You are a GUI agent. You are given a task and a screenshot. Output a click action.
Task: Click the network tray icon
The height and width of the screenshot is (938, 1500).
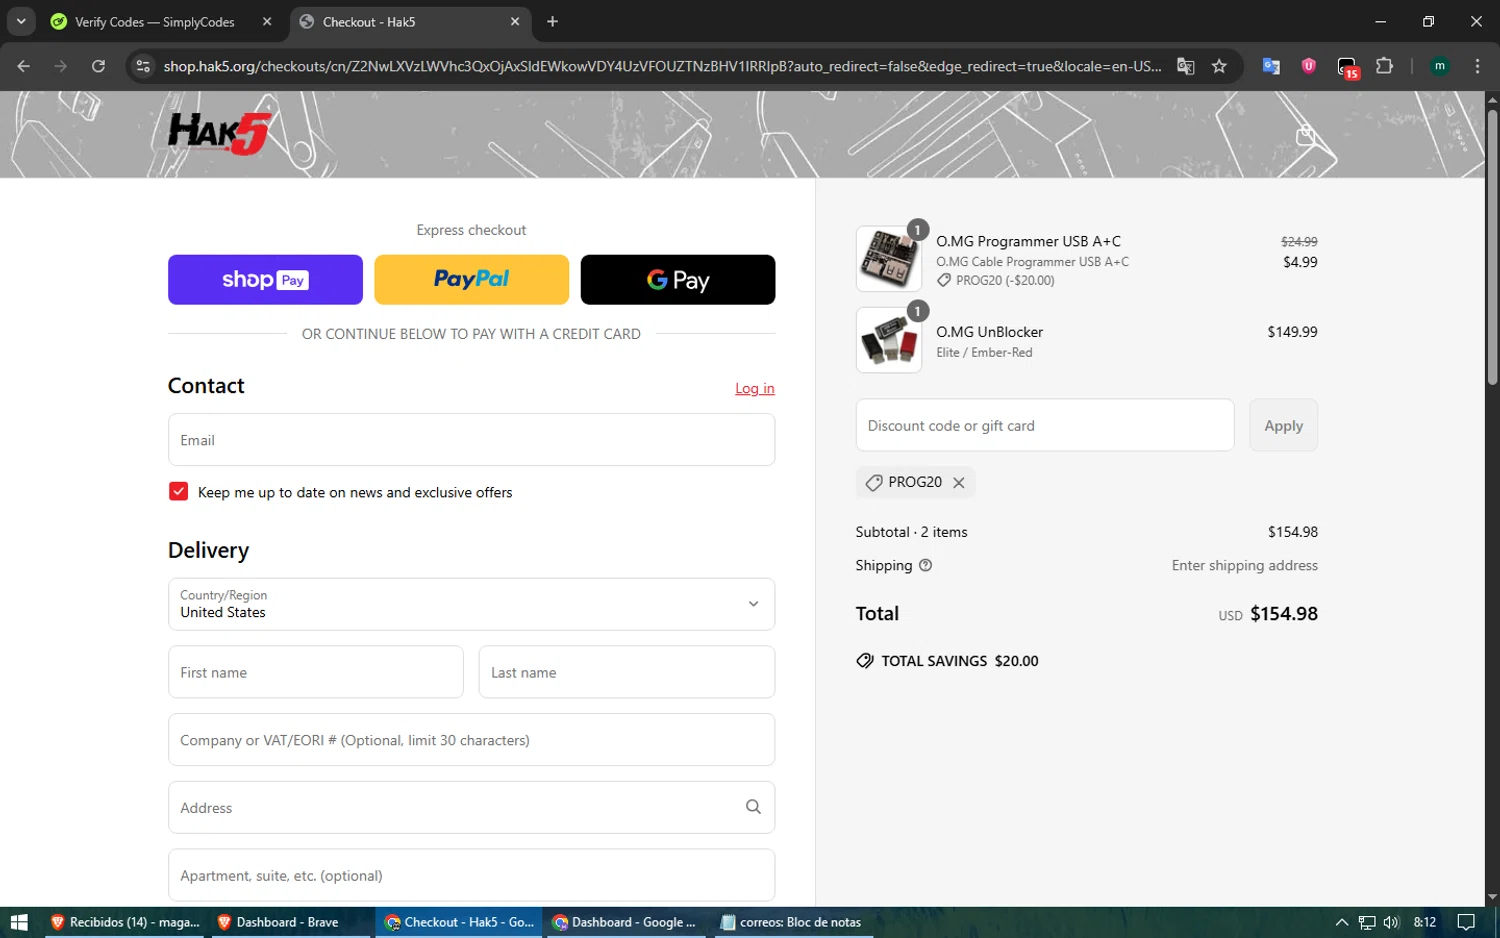pos(1367,922)
